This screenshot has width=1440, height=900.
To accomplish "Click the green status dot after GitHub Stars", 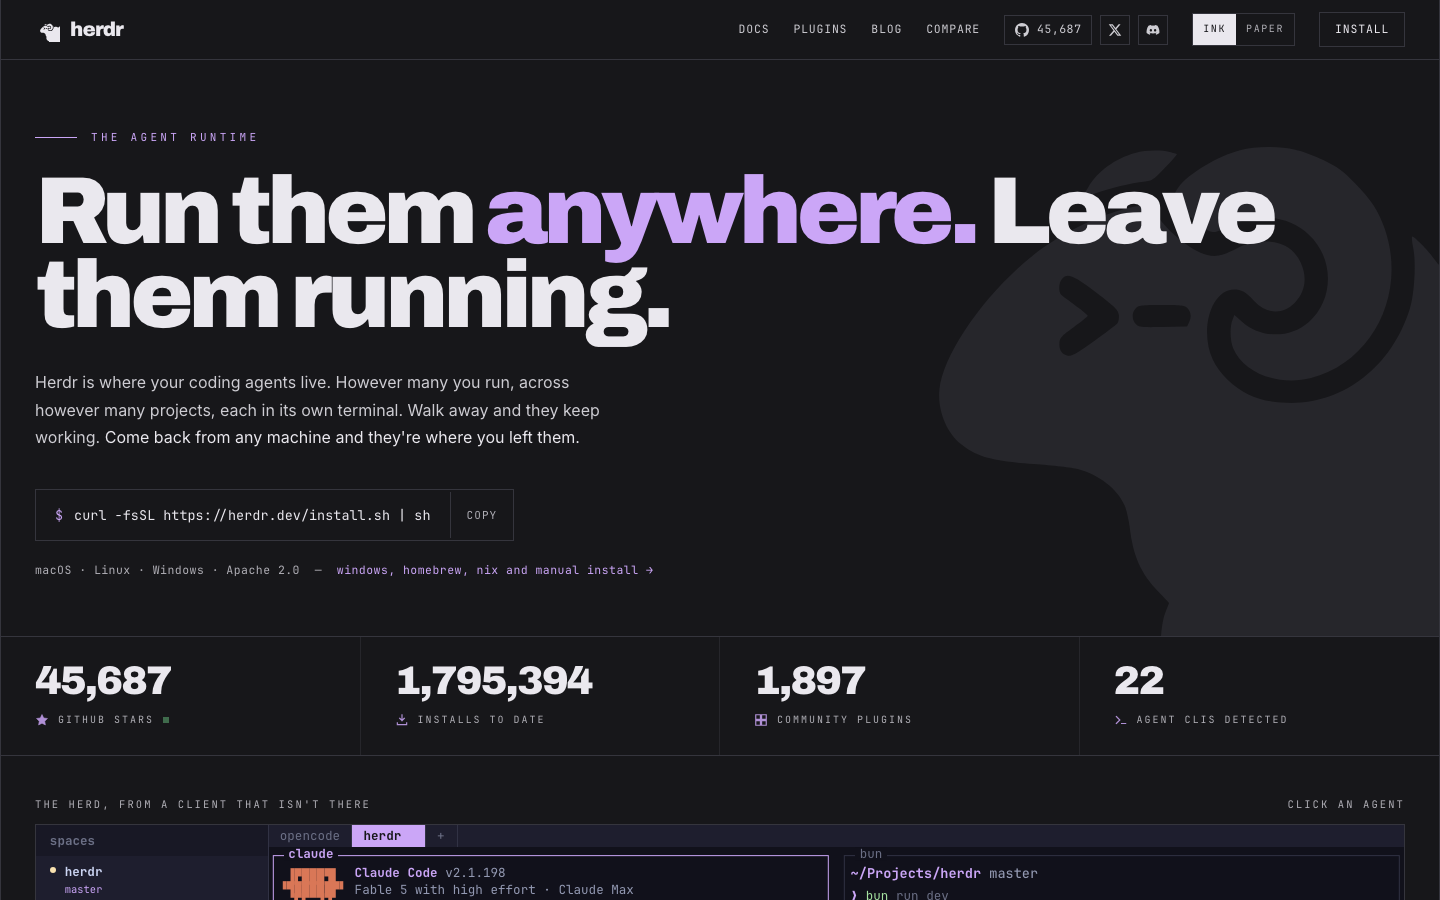I will coord(166,720).
